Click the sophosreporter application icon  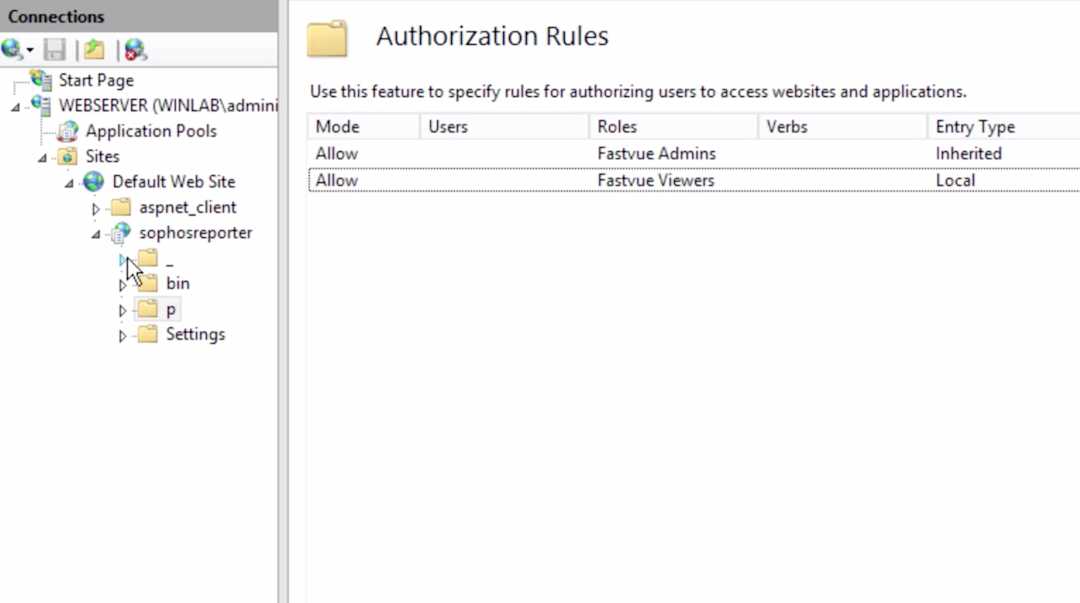point(120,232)
